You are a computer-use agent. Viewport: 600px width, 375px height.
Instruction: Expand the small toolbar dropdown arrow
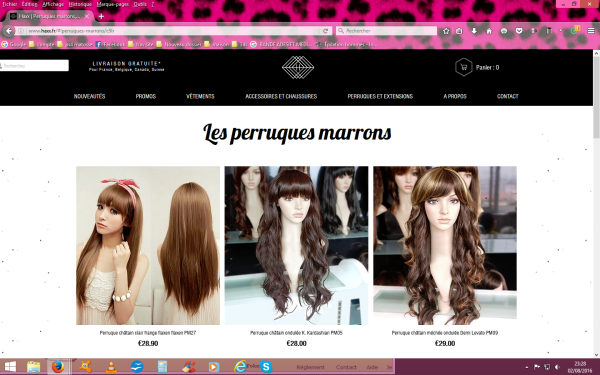click(x=561, y=31)
